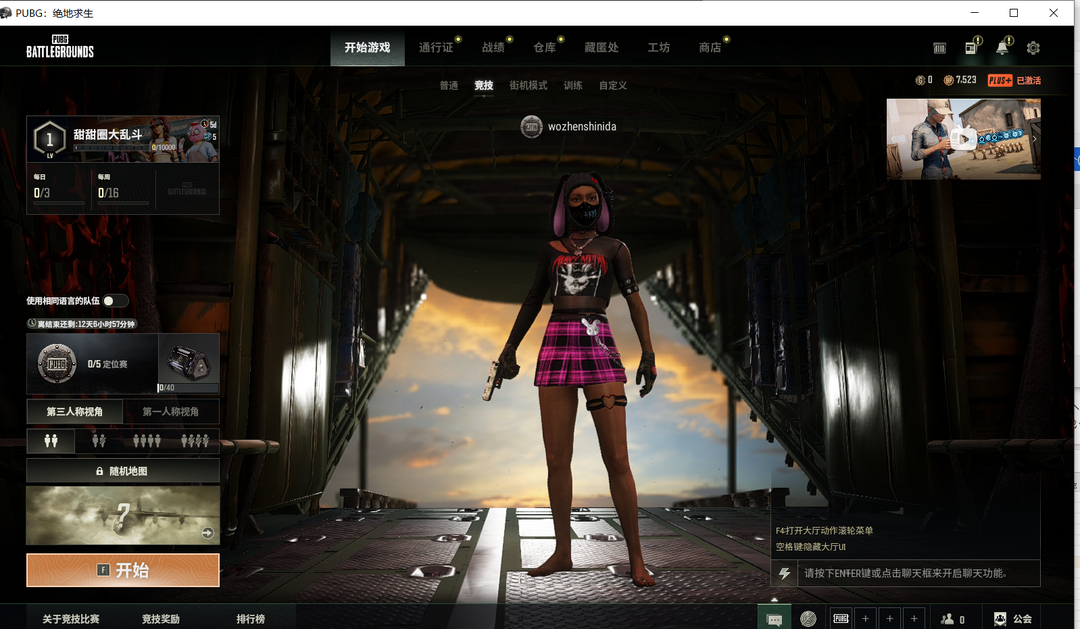Open the chat bubble icon in bottom bar

pos(774,619)
